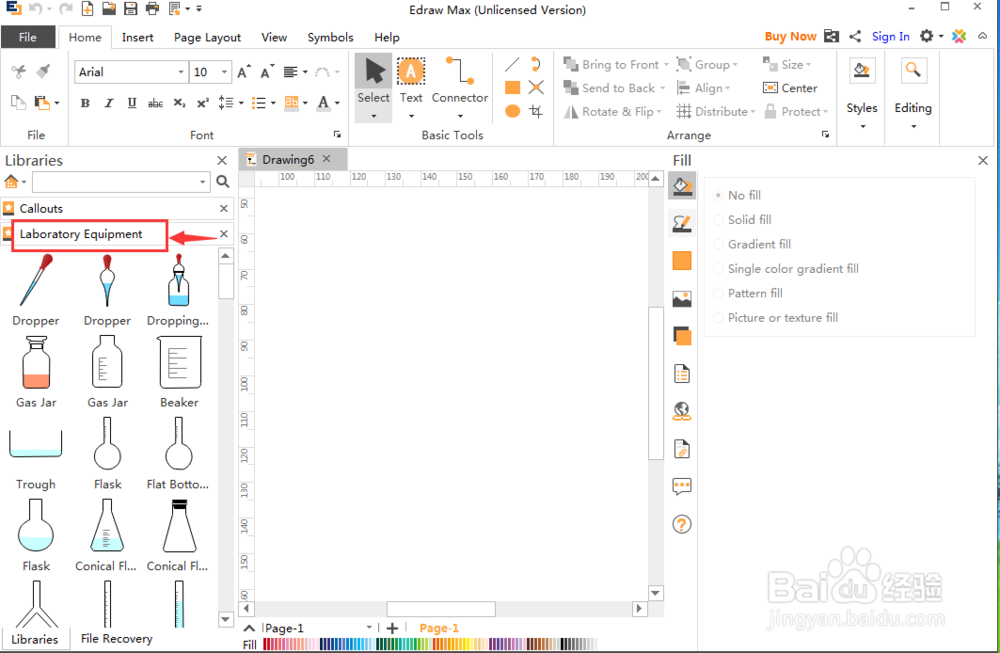
Task: Click the format painter icon
Action: tap(43, 71)
